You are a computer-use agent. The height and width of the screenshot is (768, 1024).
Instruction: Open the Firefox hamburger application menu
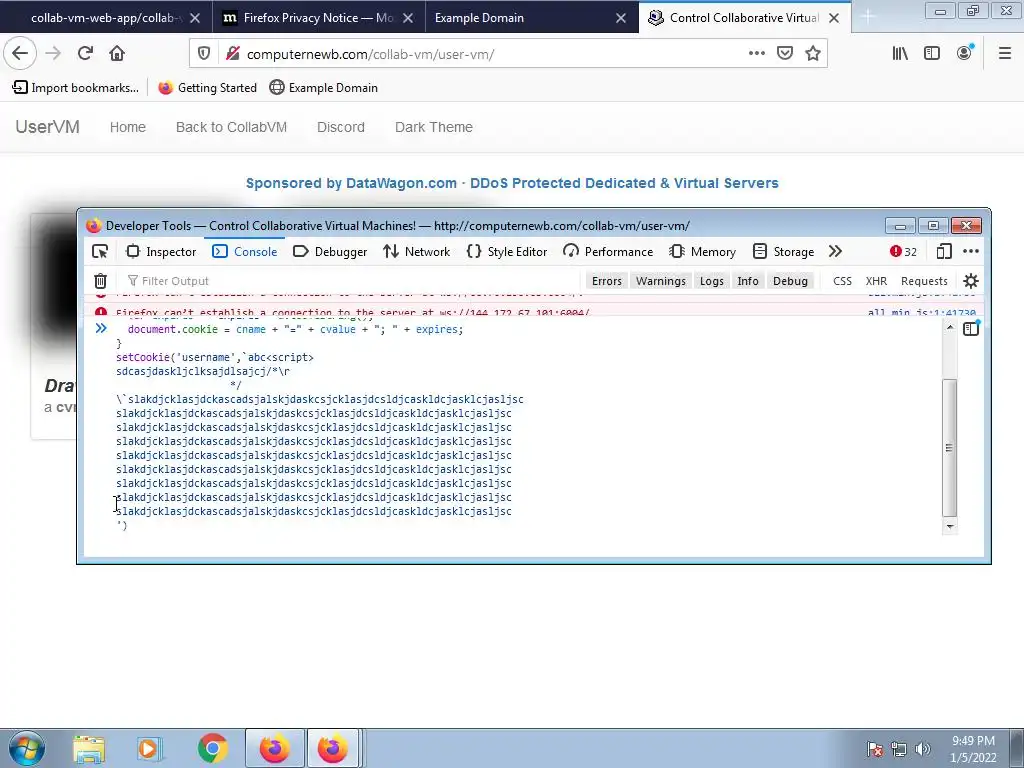(1005, 54)
